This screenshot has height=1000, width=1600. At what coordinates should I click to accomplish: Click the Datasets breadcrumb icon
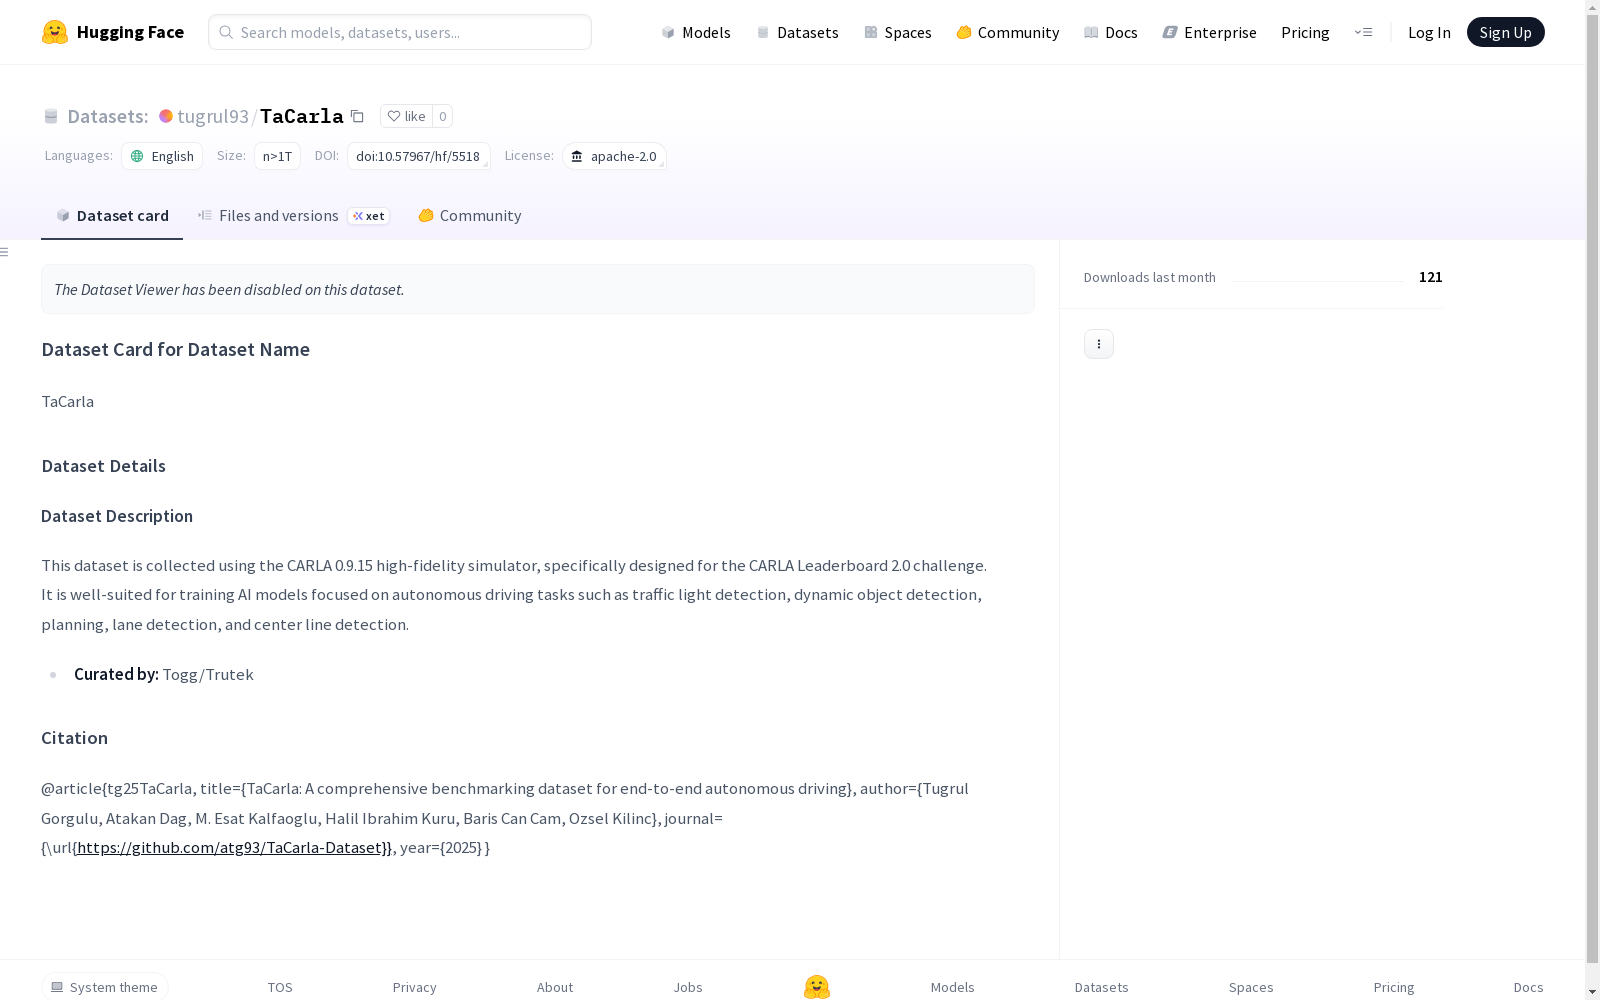tap(51, 116)
